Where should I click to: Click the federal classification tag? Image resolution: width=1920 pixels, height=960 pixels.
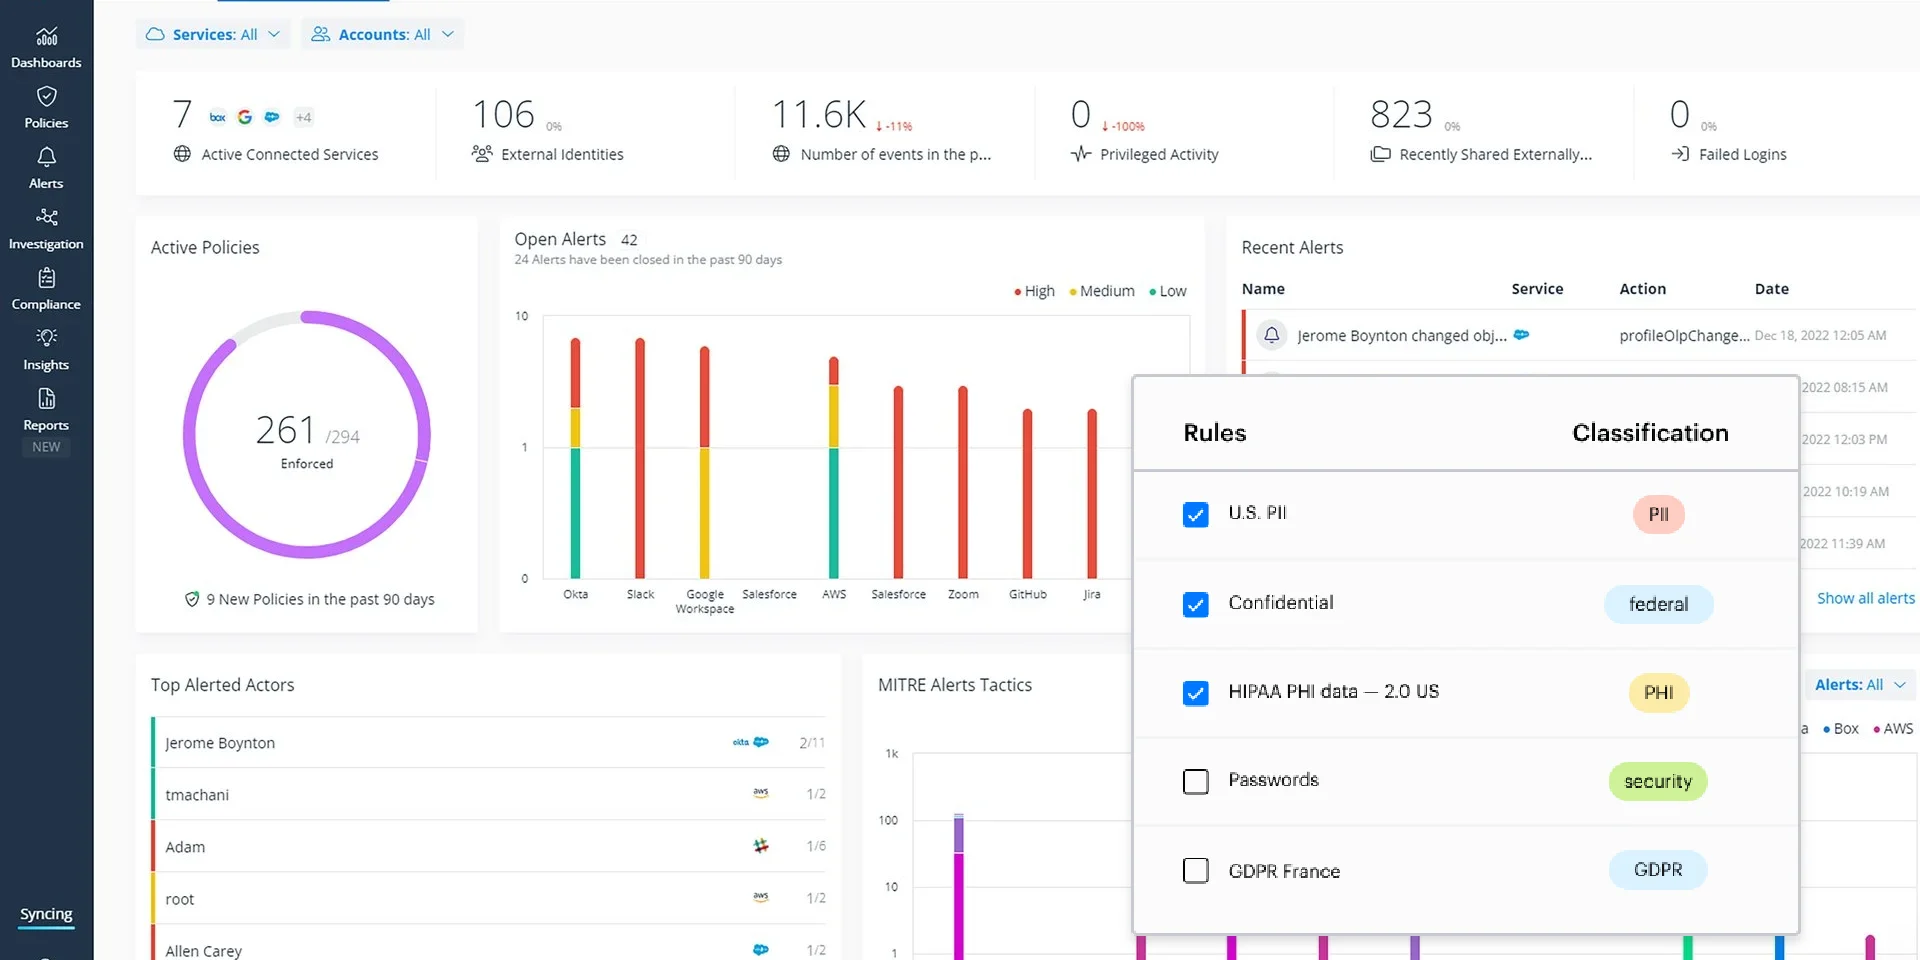click(1659, 604)
